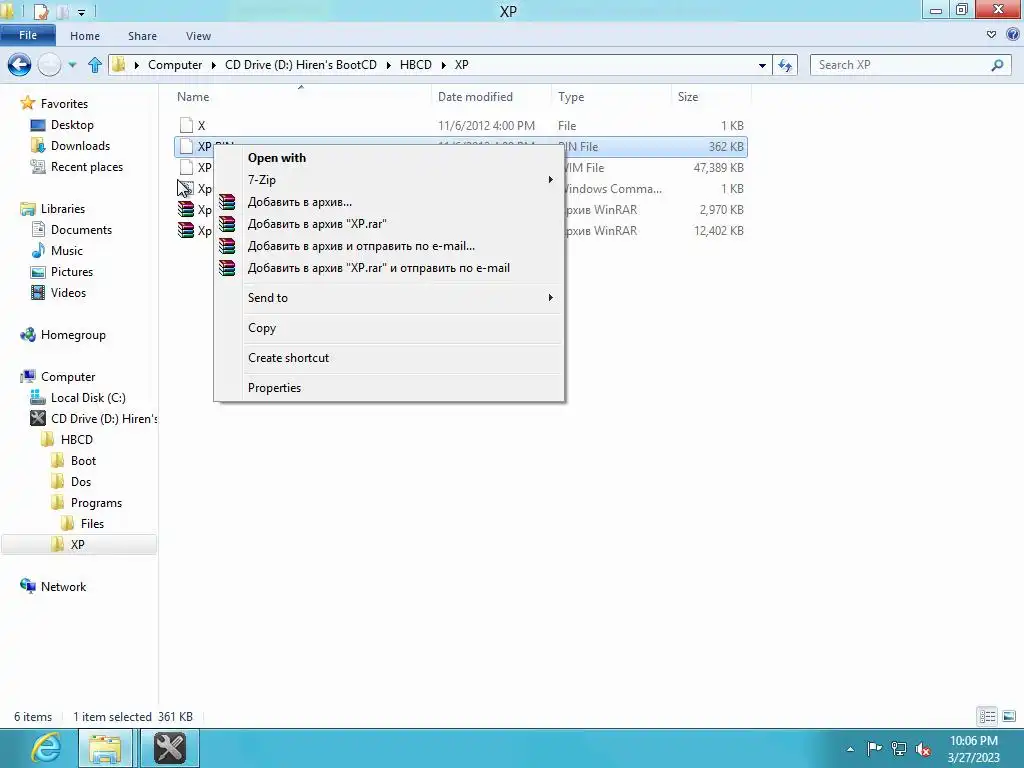
Task: Click the Favorites star icon
Action: (x=27, y=103)
